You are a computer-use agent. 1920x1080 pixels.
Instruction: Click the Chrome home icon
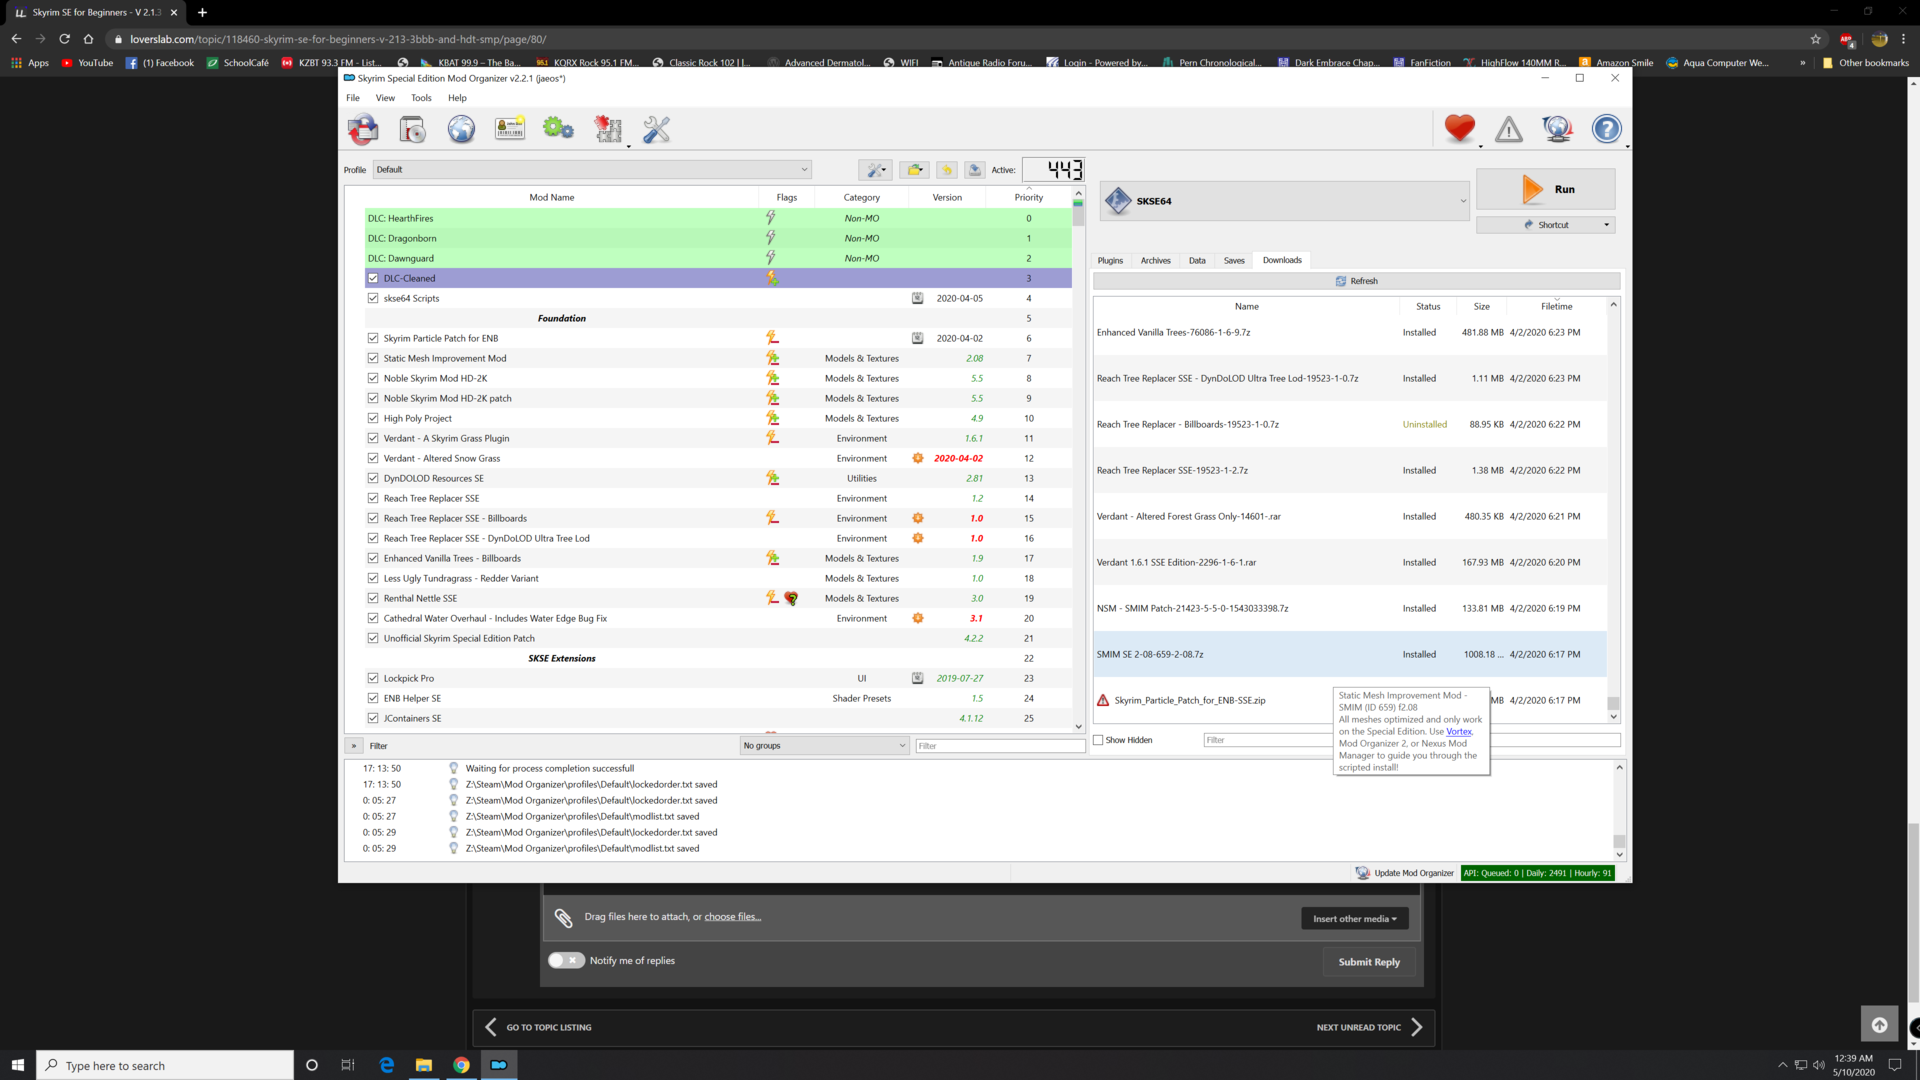coord(88,39)
